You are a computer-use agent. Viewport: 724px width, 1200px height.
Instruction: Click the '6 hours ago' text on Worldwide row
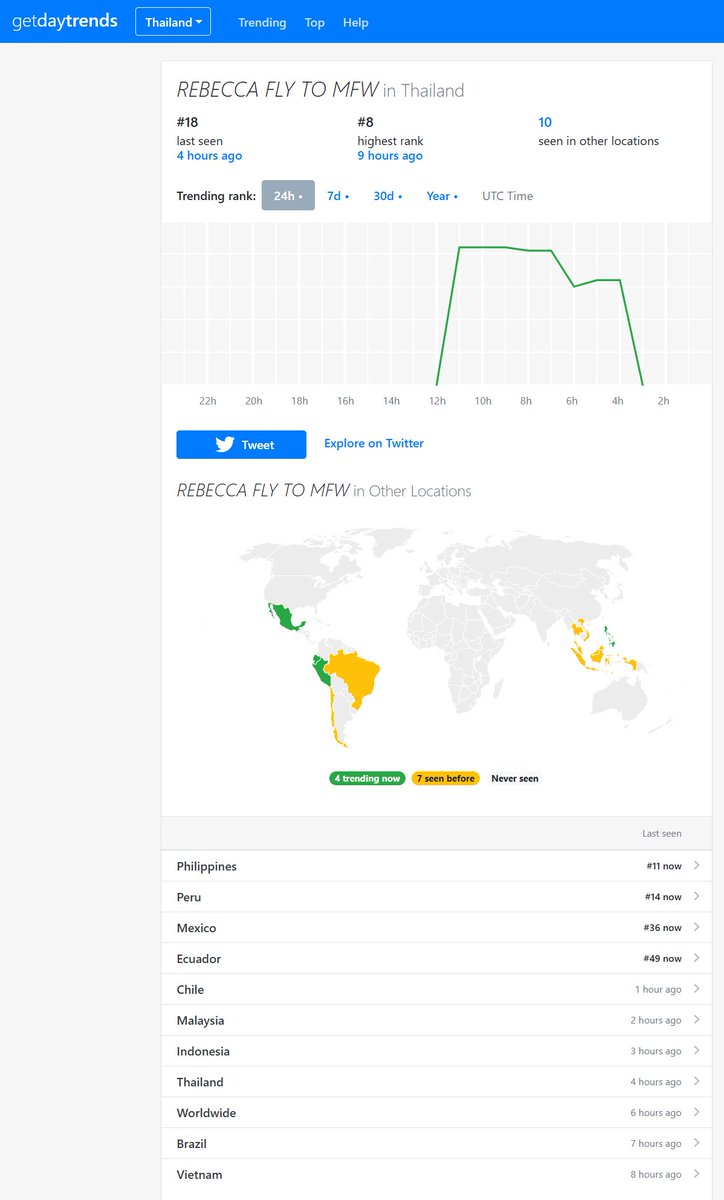pos(656,1114)
